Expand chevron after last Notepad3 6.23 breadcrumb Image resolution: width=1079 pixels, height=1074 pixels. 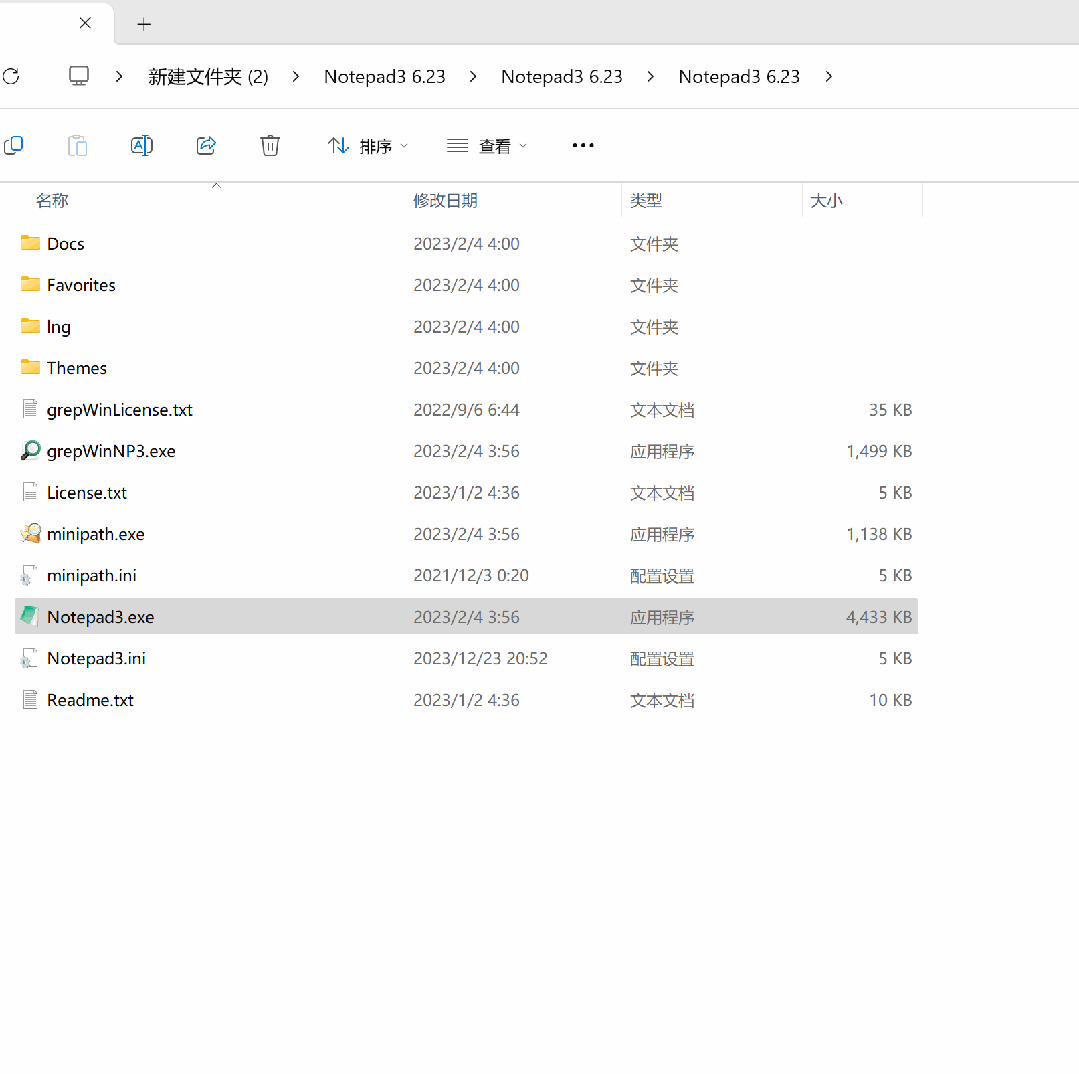pyautogui.click(x=828, y=77)
